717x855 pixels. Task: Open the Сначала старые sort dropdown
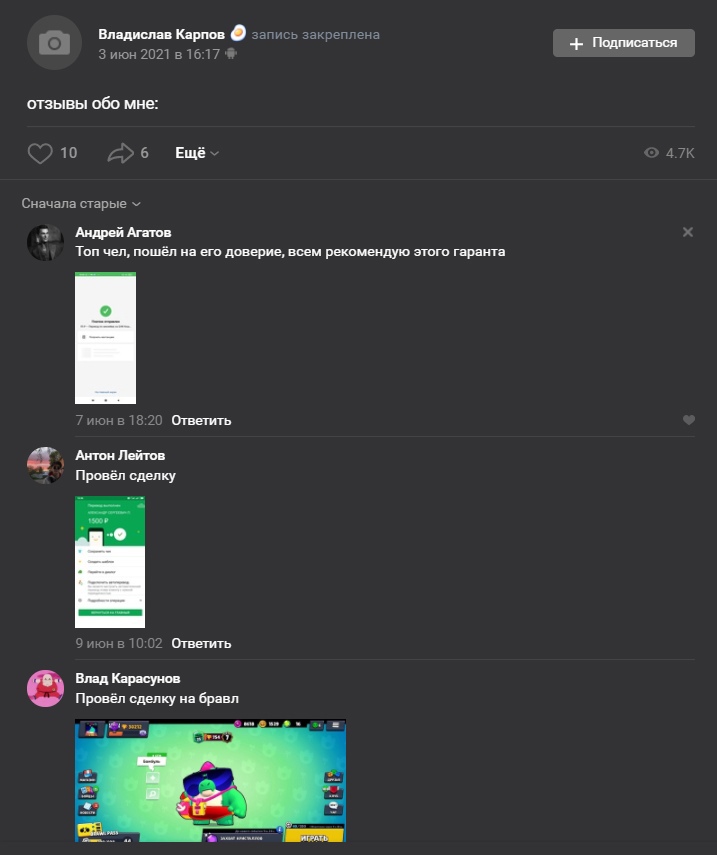point(81,203)
